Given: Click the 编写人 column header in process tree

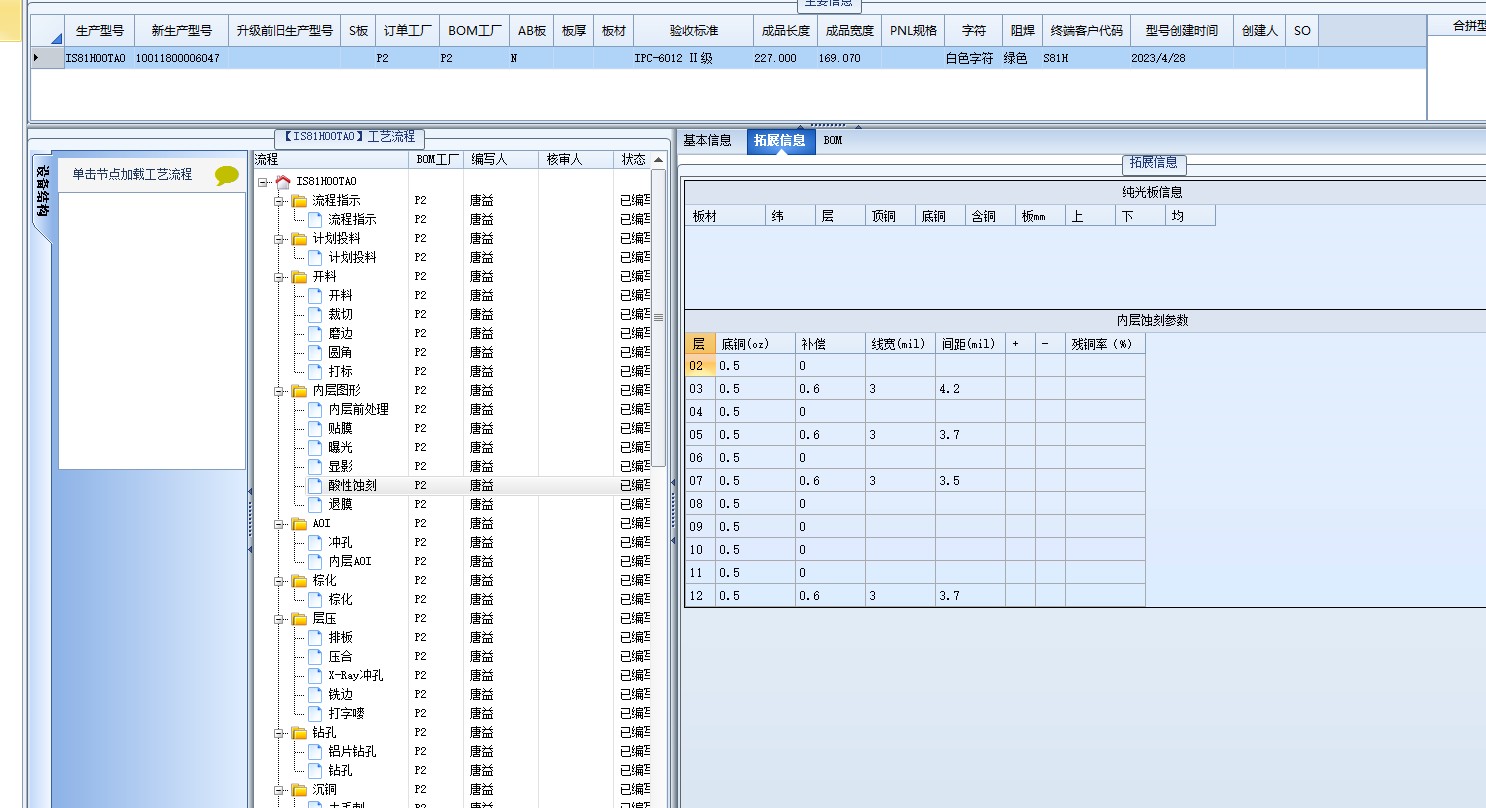Looking at the screenshot, I should click(x=501, y=159).
